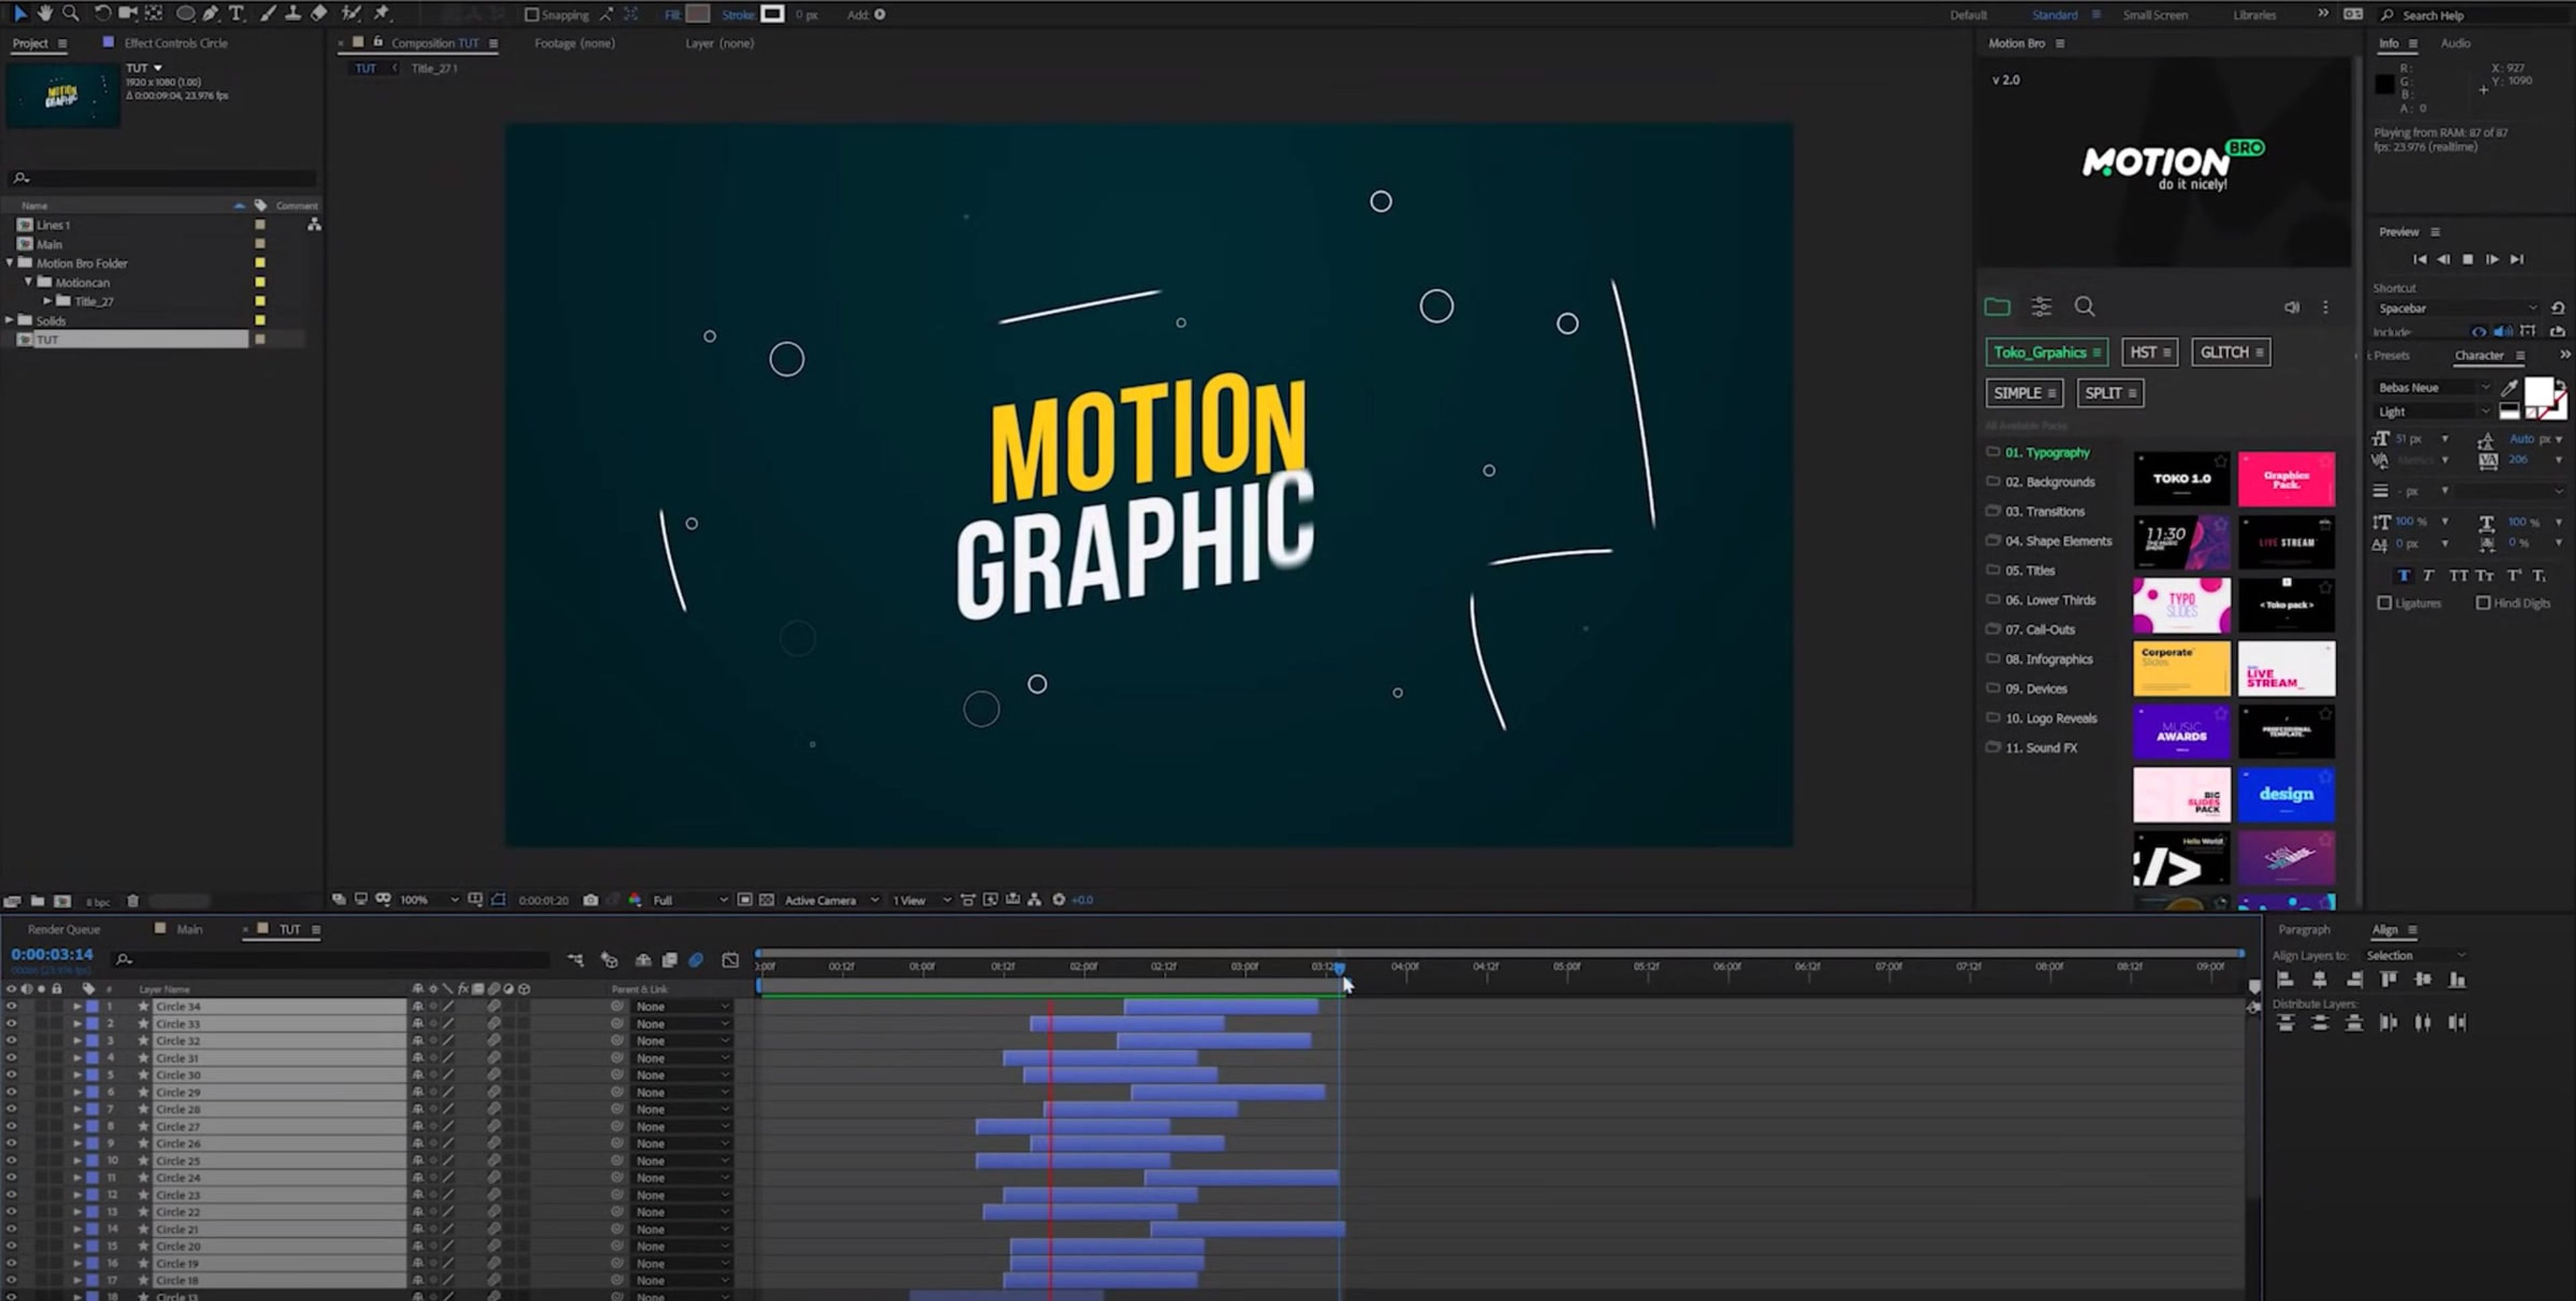This screenshot has height=1301, width=2576.
Task: Select the HST pack button
Action: [x=2149, y=352]
